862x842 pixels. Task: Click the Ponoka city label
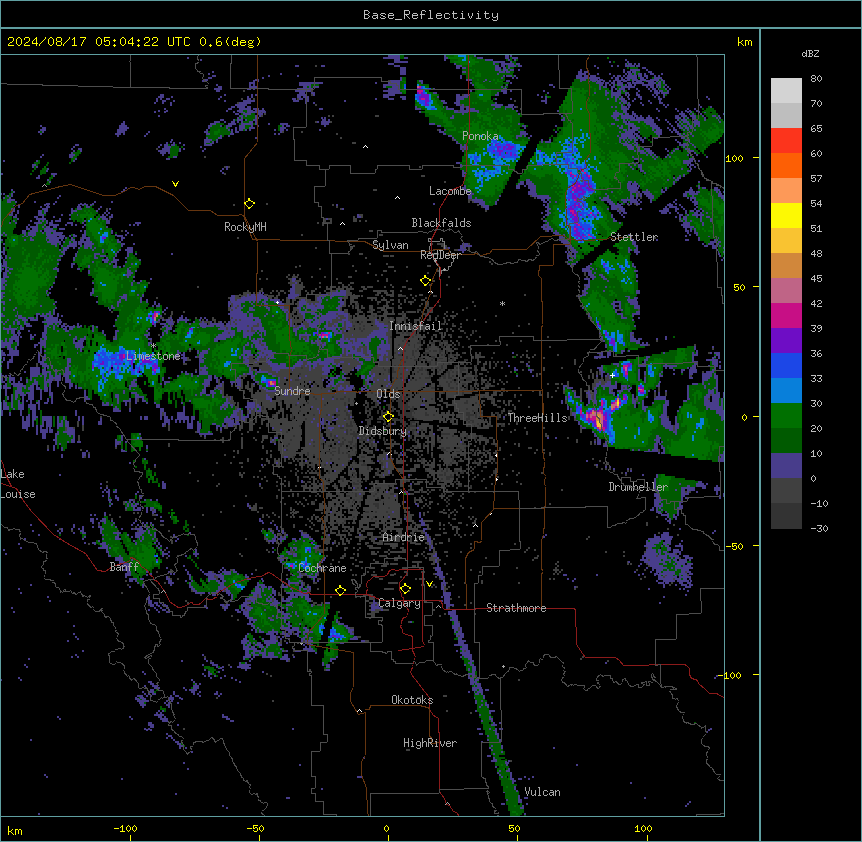(480, 136)
